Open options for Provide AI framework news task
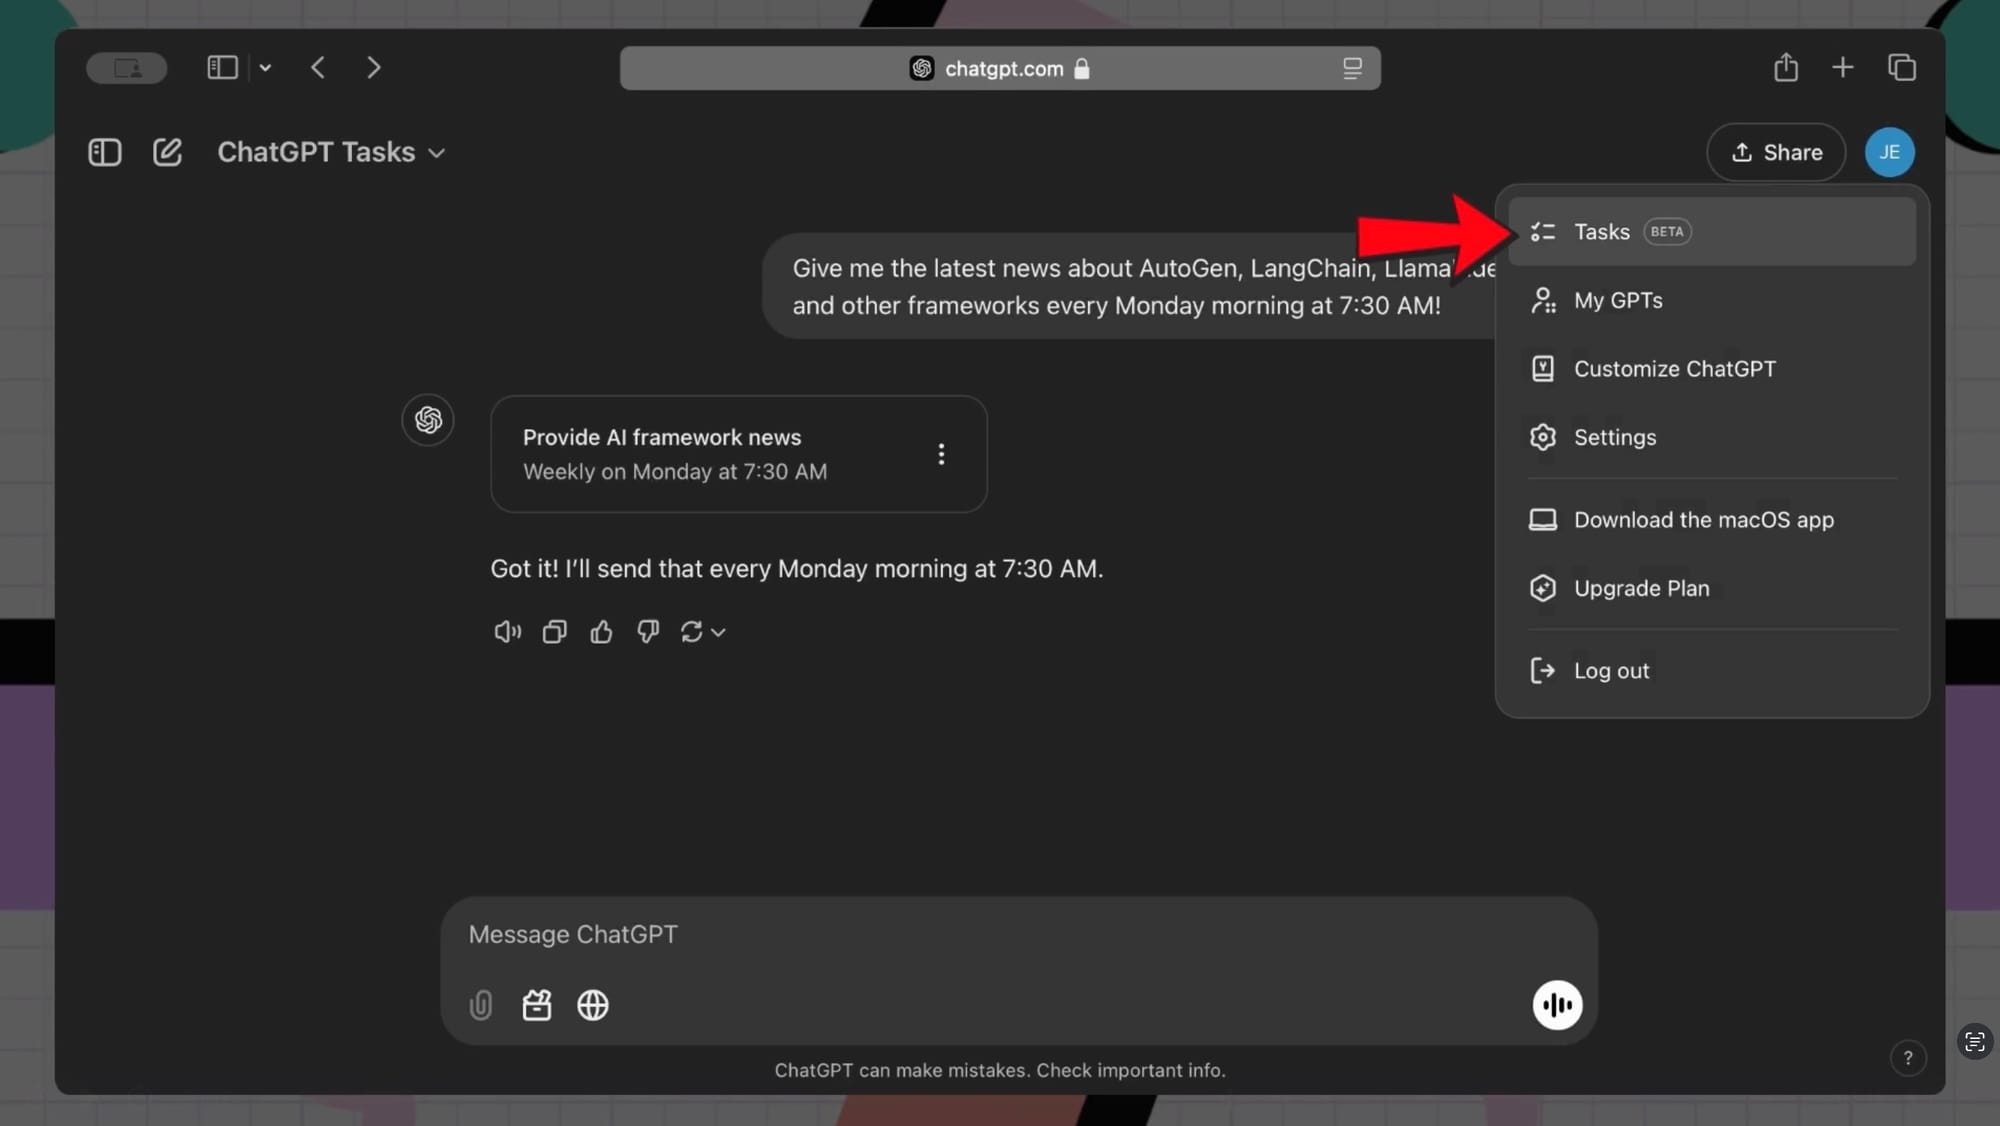The height and width of the screenshot is (1126, 2000). (941, 454)
